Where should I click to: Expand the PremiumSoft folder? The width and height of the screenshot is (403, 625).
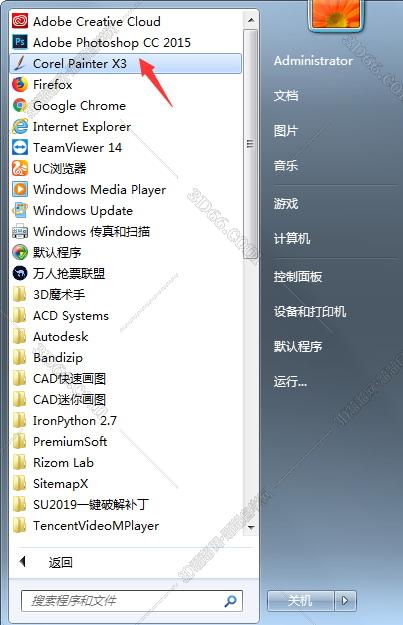(x=60, y=442)
